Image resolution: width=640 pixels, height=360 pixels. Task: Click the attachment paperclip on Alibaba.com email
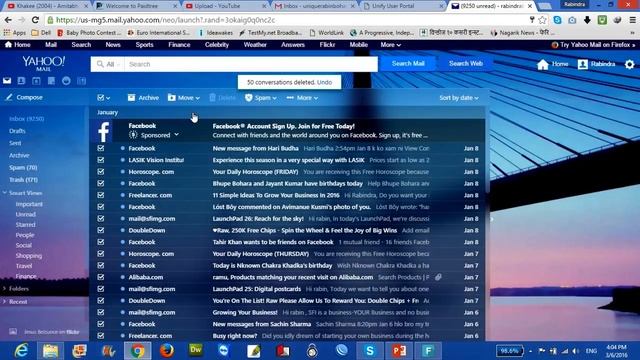pyautogui.click(x=438, y=277)
